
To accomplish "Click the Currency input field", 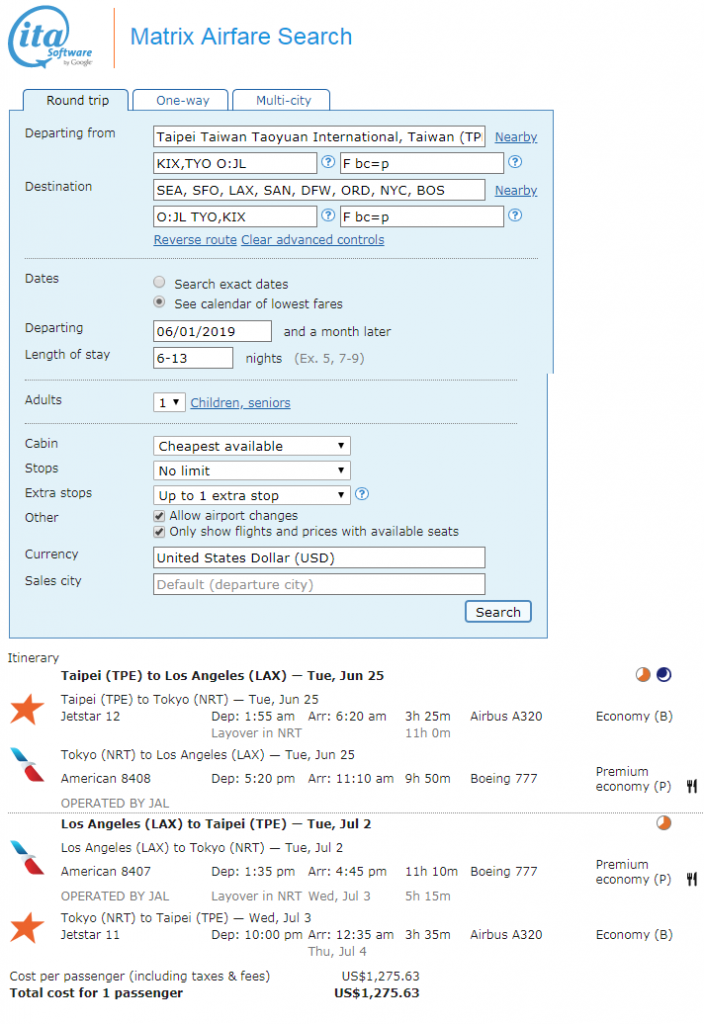I will click(319, 558).
